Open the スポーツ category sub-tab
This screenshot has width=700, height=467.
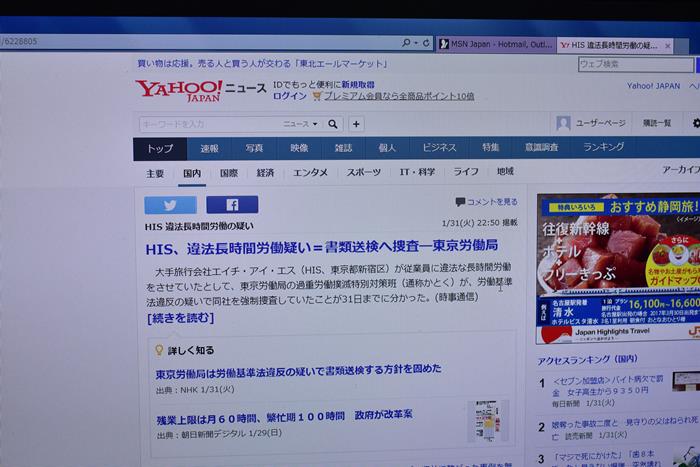click(x=364, y=172)
